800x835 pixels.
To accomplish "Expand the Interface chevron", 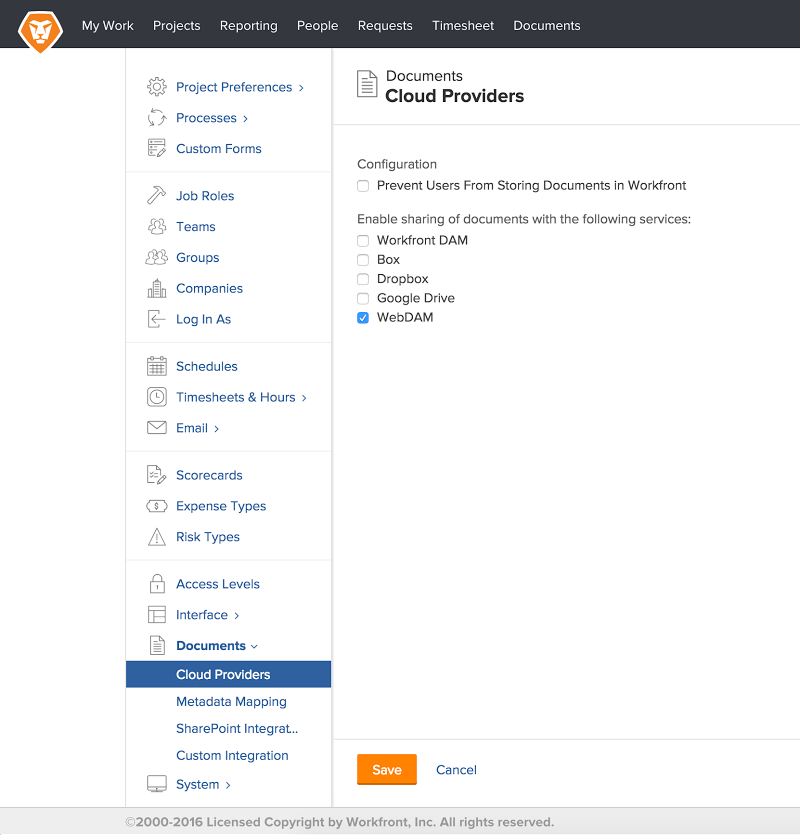I will coord(236,616).
